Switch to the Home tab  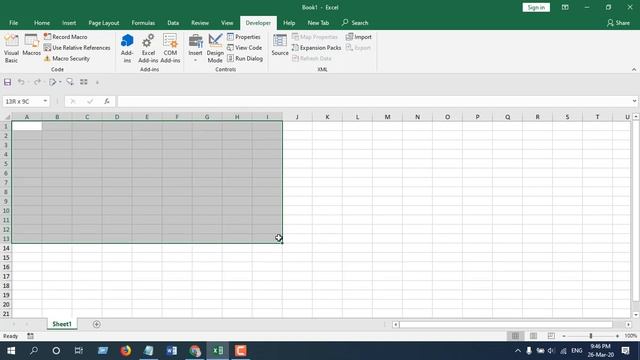(x=42, y=23)
